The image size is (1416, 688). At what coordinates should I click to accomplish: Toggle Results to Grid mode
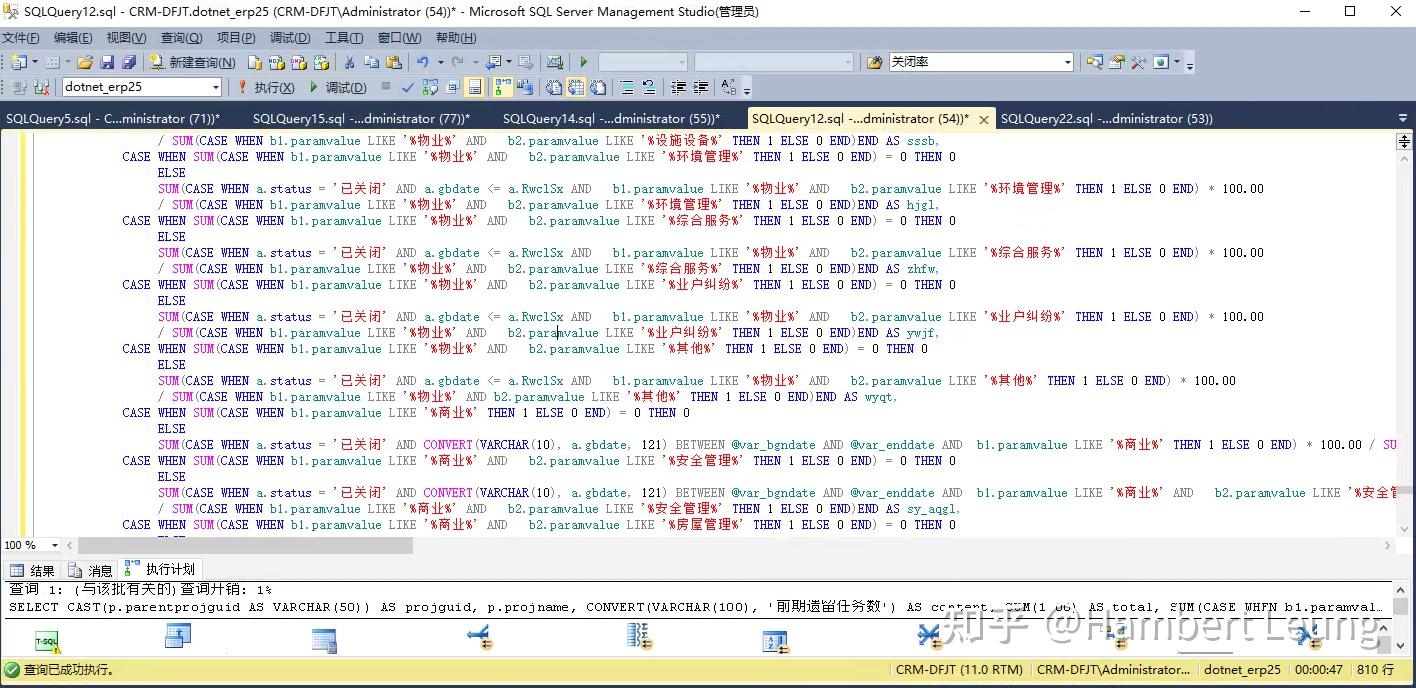[575, 87]
